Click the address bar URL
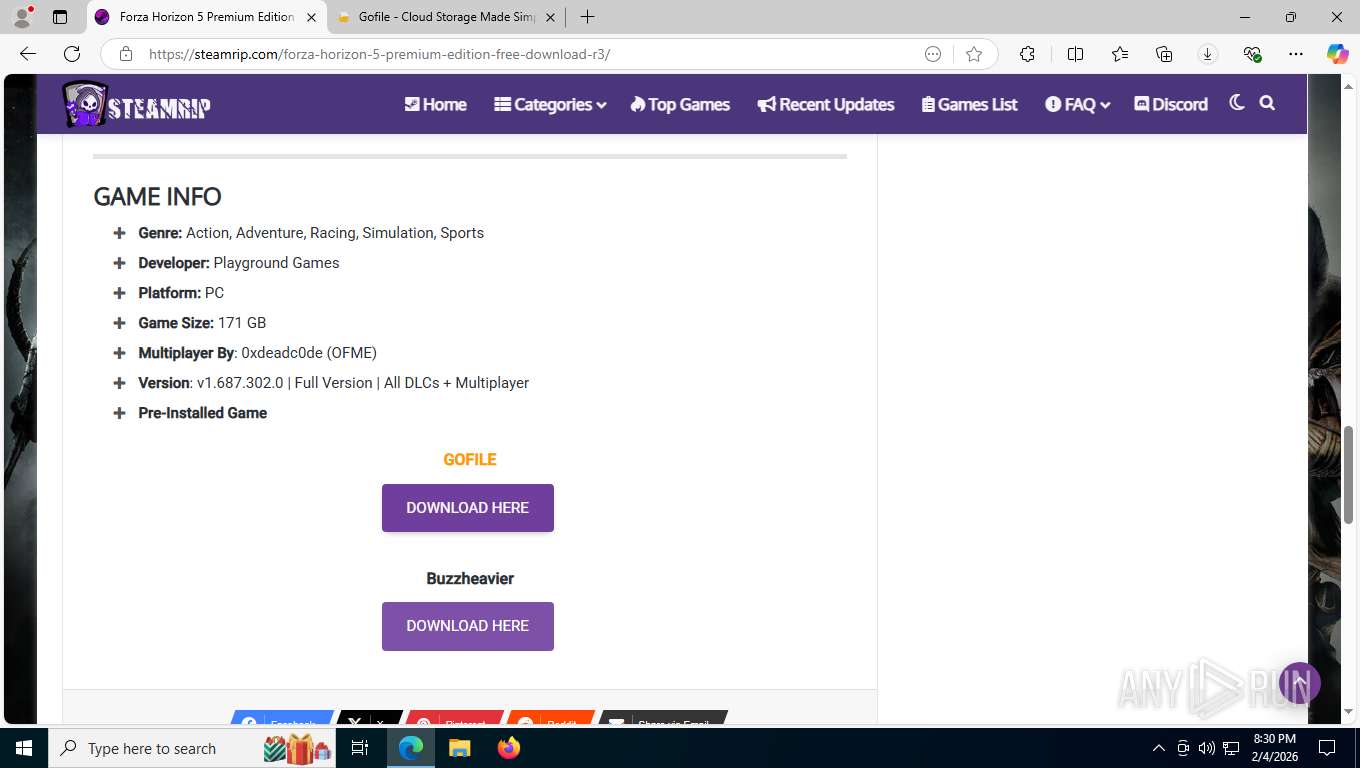The image size is (1360, 768). (379, 54)
